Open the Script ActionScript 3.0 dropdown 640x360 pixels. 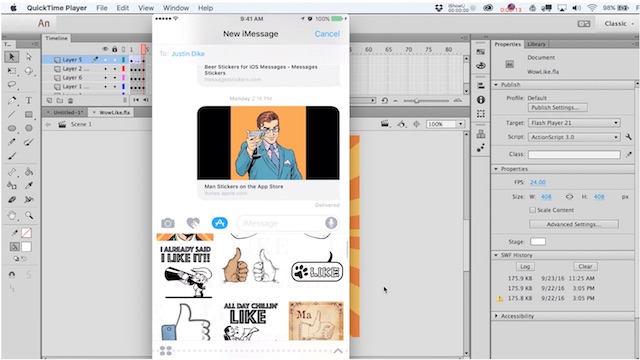[x=574, y=137]
